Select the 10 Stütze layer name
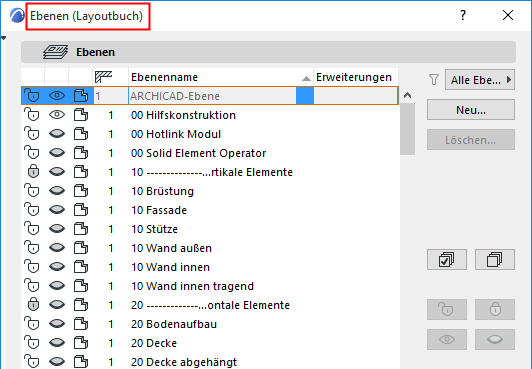The width and height of the screenshot is (532, 369). click(x=154, y=229)
